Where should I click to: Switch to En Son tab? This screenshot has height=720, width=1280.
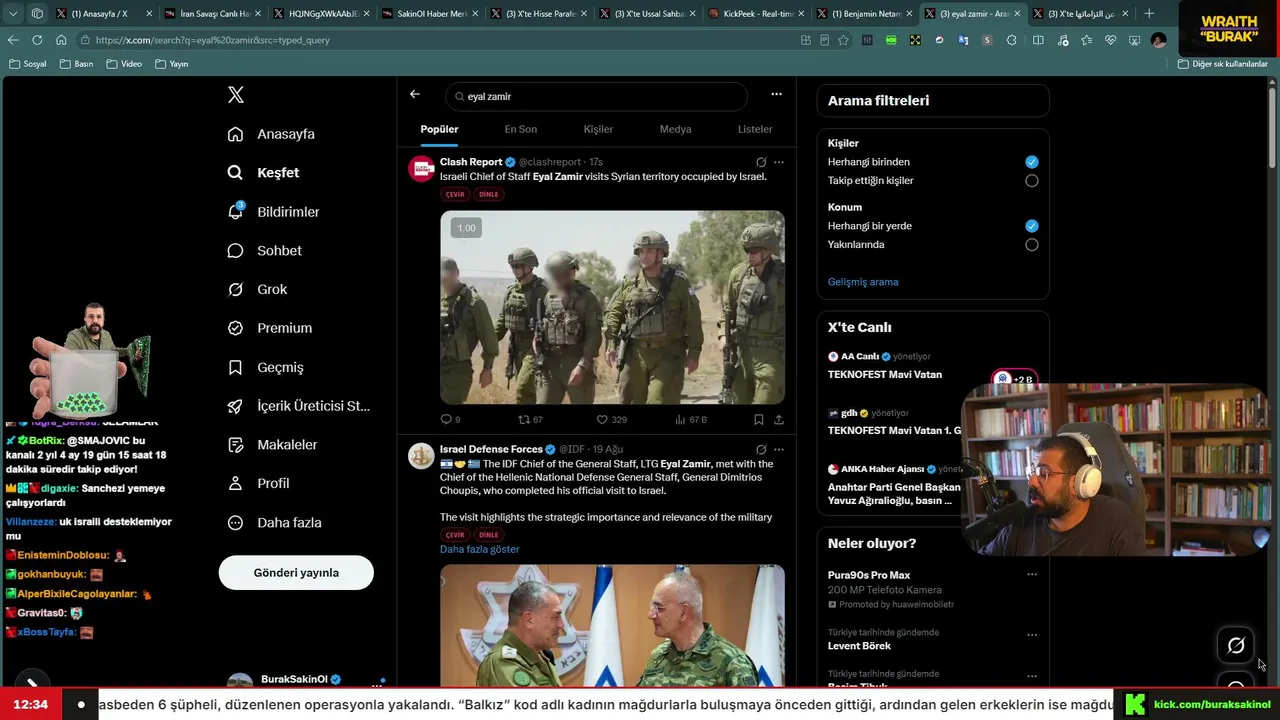click(521, 129)
